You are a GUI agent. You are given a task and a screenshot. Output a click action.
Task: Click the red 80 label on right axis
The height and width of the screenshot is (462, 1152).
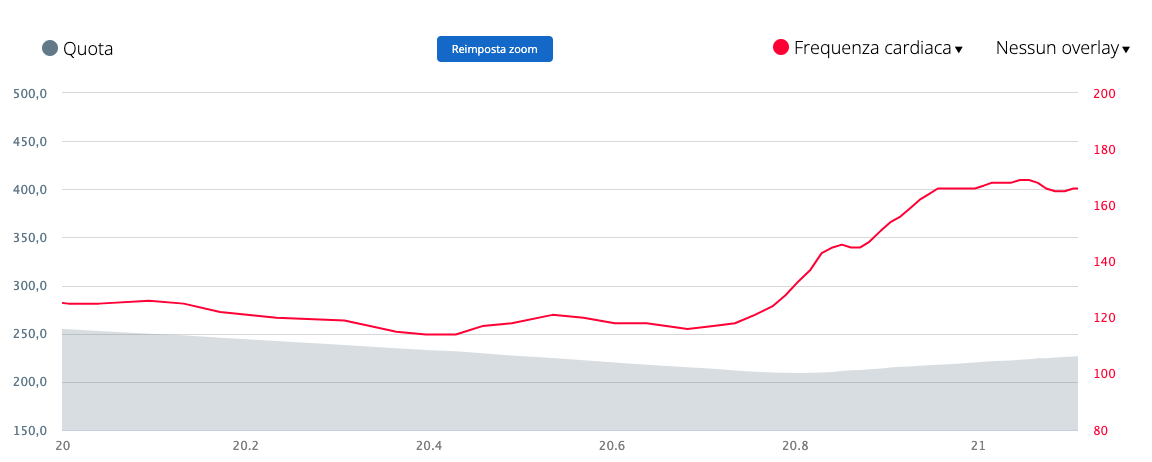[x=1100, y=431]
